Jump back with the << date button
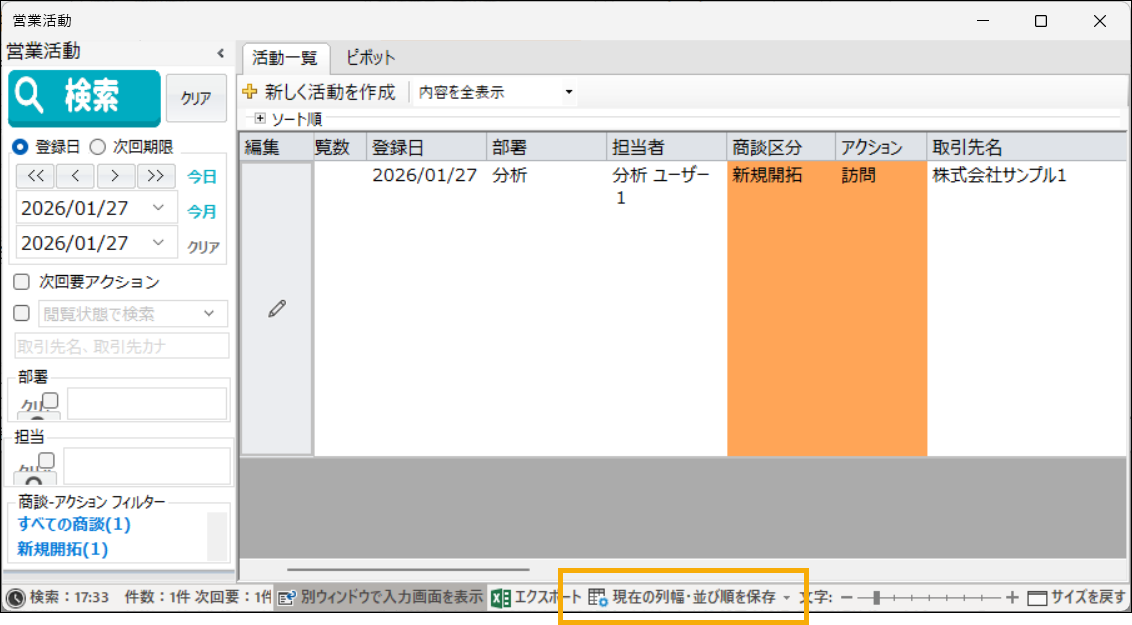The width and height of the screenshot is (1132, 625). [35, 175]
